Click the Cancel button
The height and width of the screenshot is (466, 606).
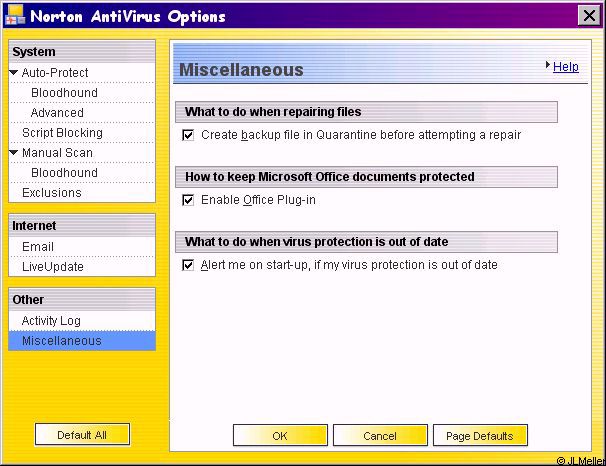coord(380,436)
